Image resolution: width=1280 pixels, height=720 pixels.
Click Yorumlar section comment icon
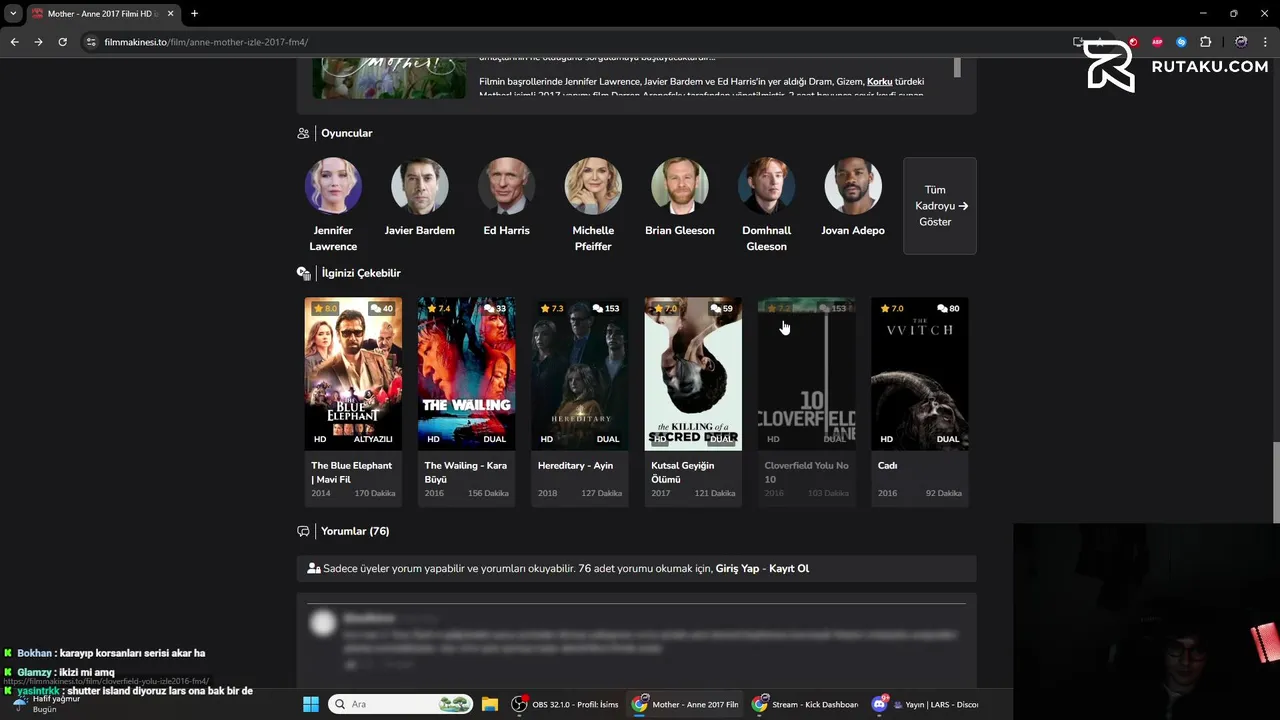pyautogui.click(x=303, y=531)
